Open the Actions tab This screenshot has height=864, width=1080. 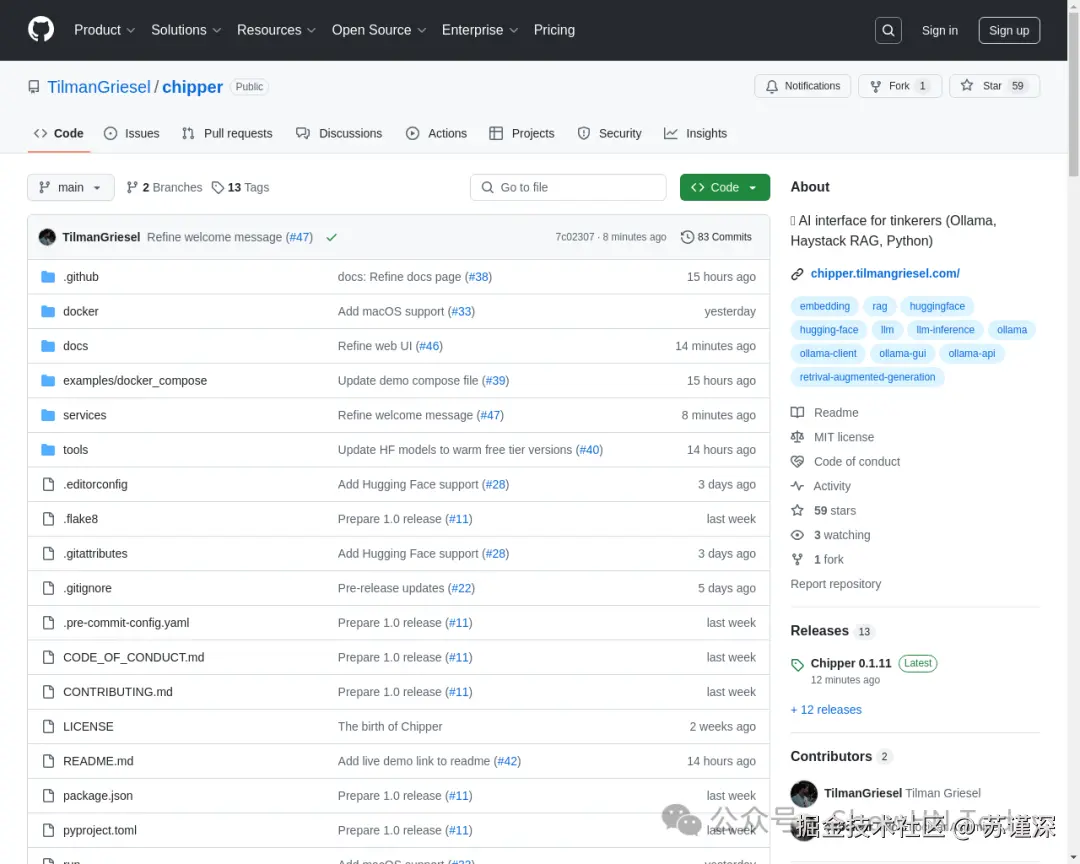click(x=437, y=134)
